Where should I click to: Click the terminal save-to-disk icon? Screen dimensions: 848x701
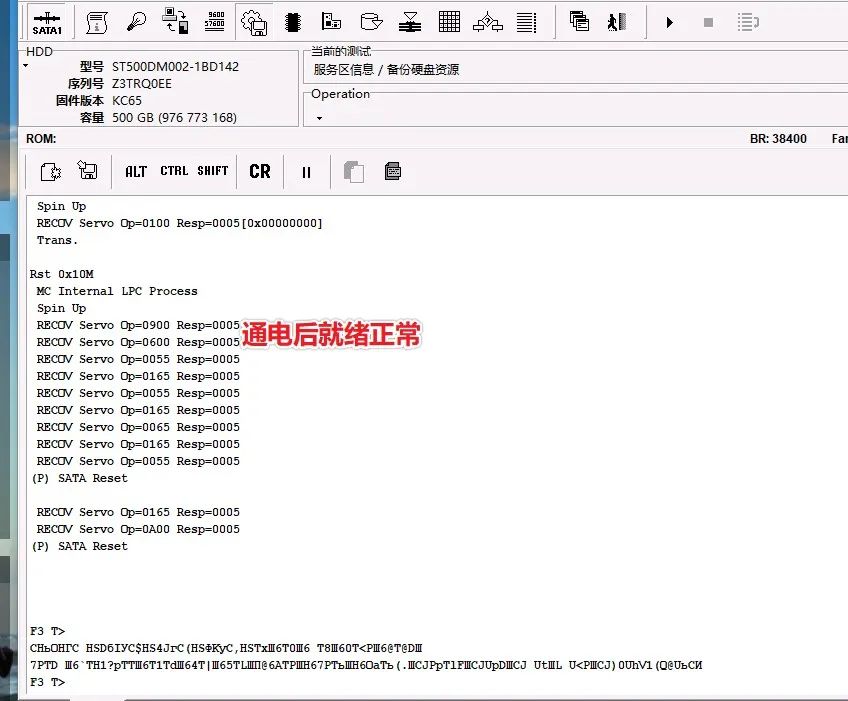88,170
